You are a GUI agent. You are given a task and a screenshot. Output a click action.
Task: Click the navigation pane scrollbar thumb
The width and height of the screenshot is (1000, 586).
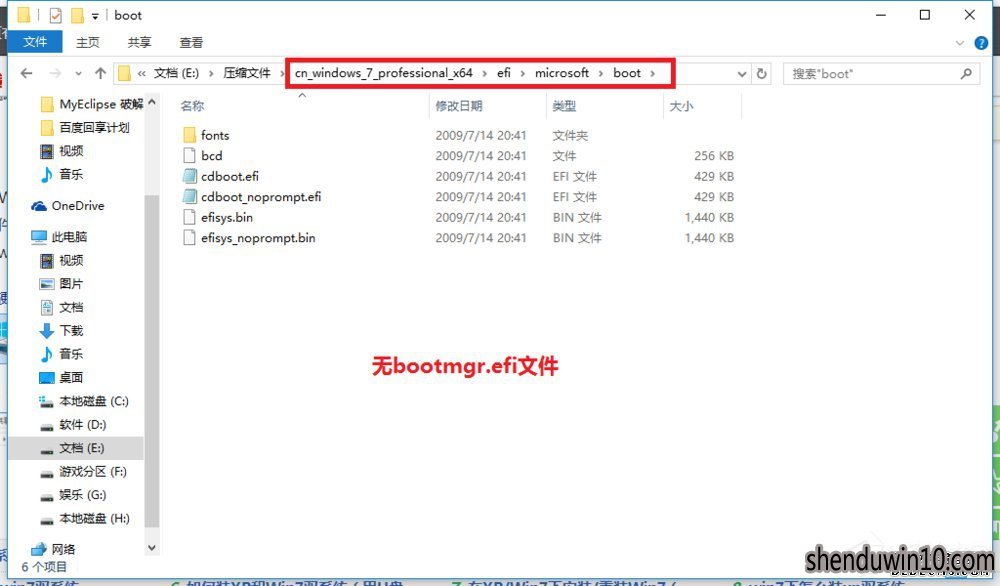coord(152,360)
